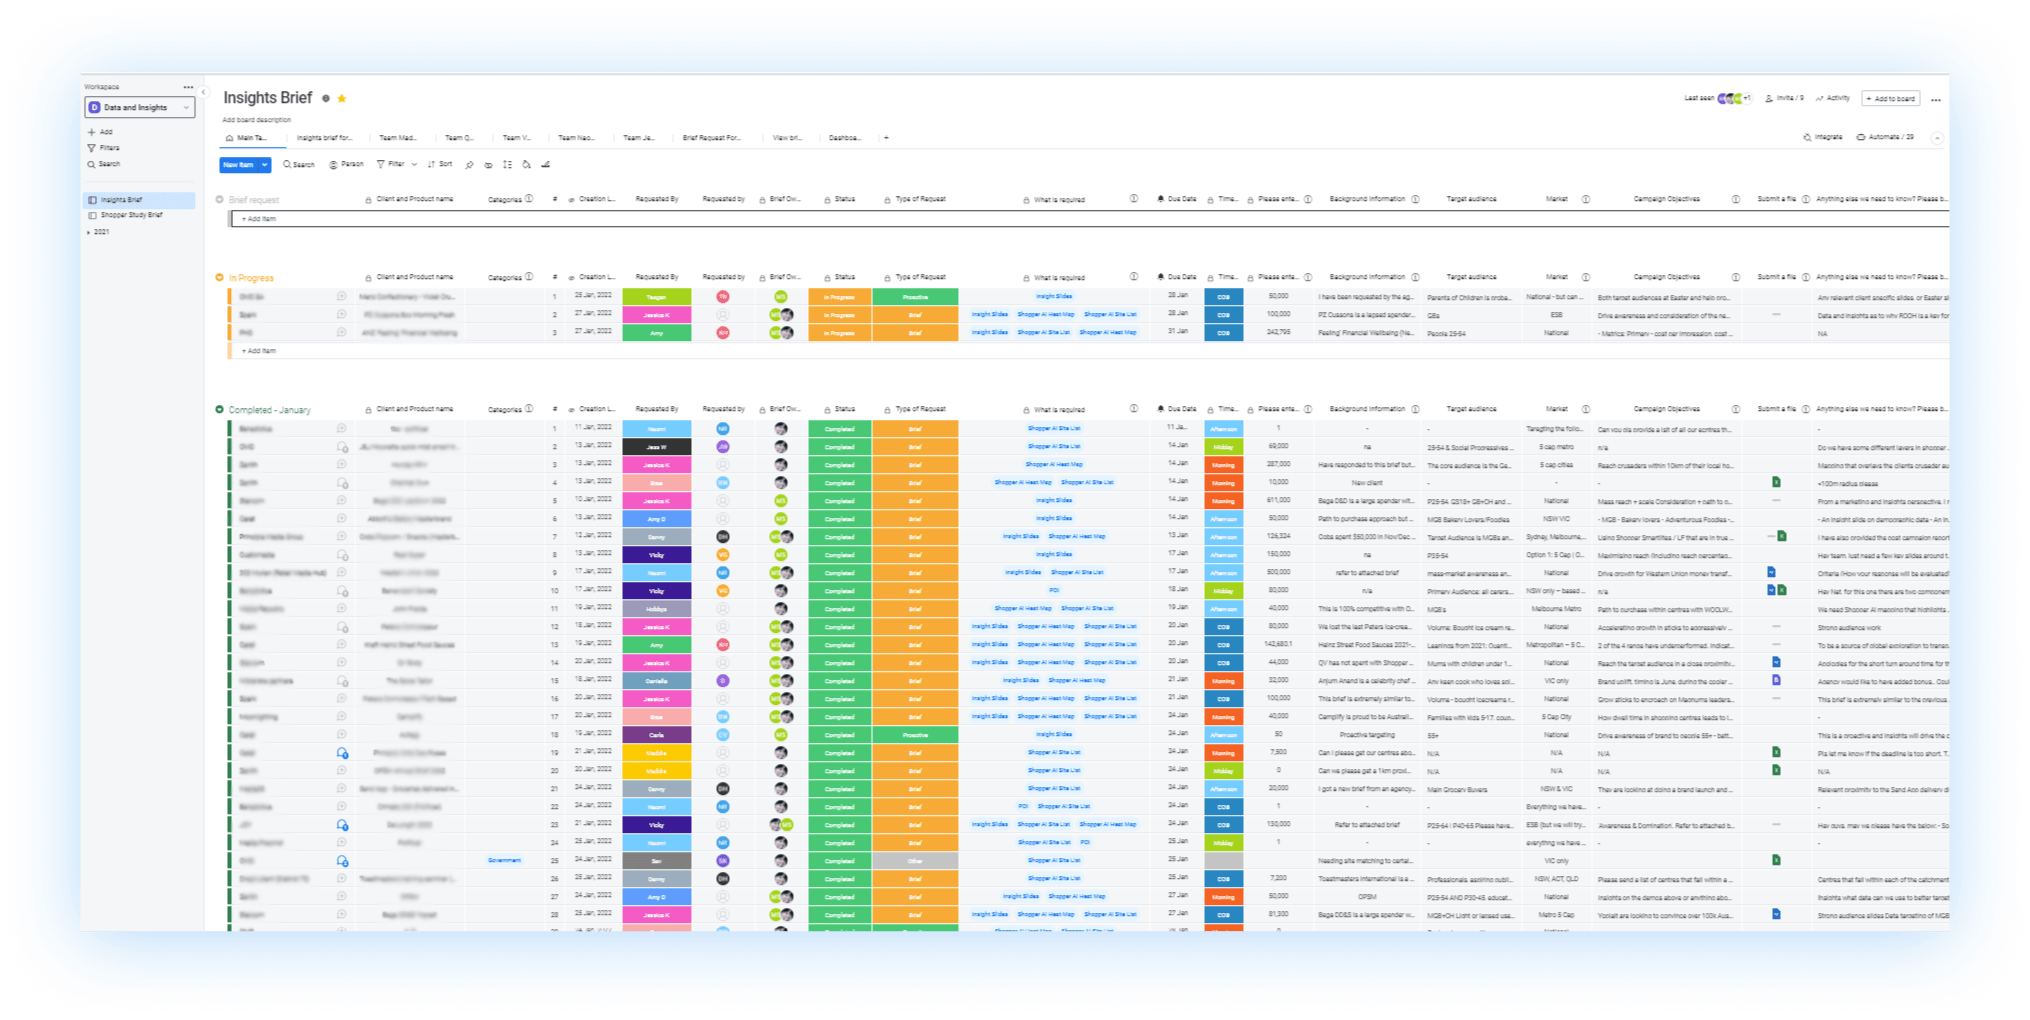The image size is (2030, 1020).
Task: Collapse the board header with the round arrow
Action: pos(1937,138)
